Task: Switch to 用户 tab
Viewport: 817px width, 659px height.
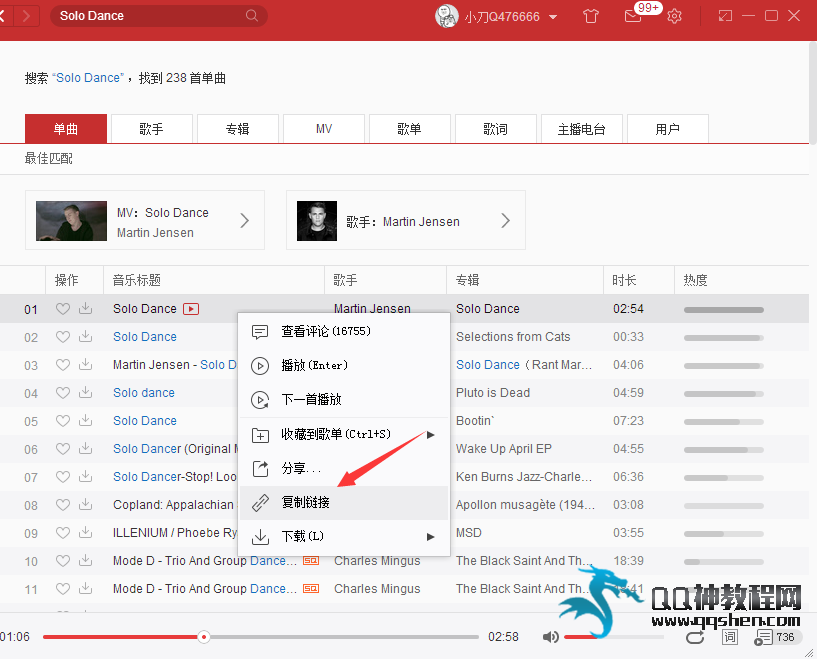Action: (667, 129)
